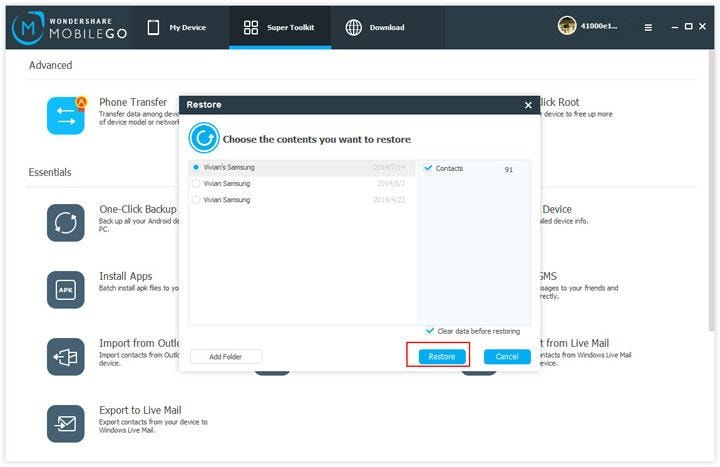The width and height of the screenshot is (720, 467).
Task: Click the Restore button
Action: pyautogui.click(x=442, y=357)
